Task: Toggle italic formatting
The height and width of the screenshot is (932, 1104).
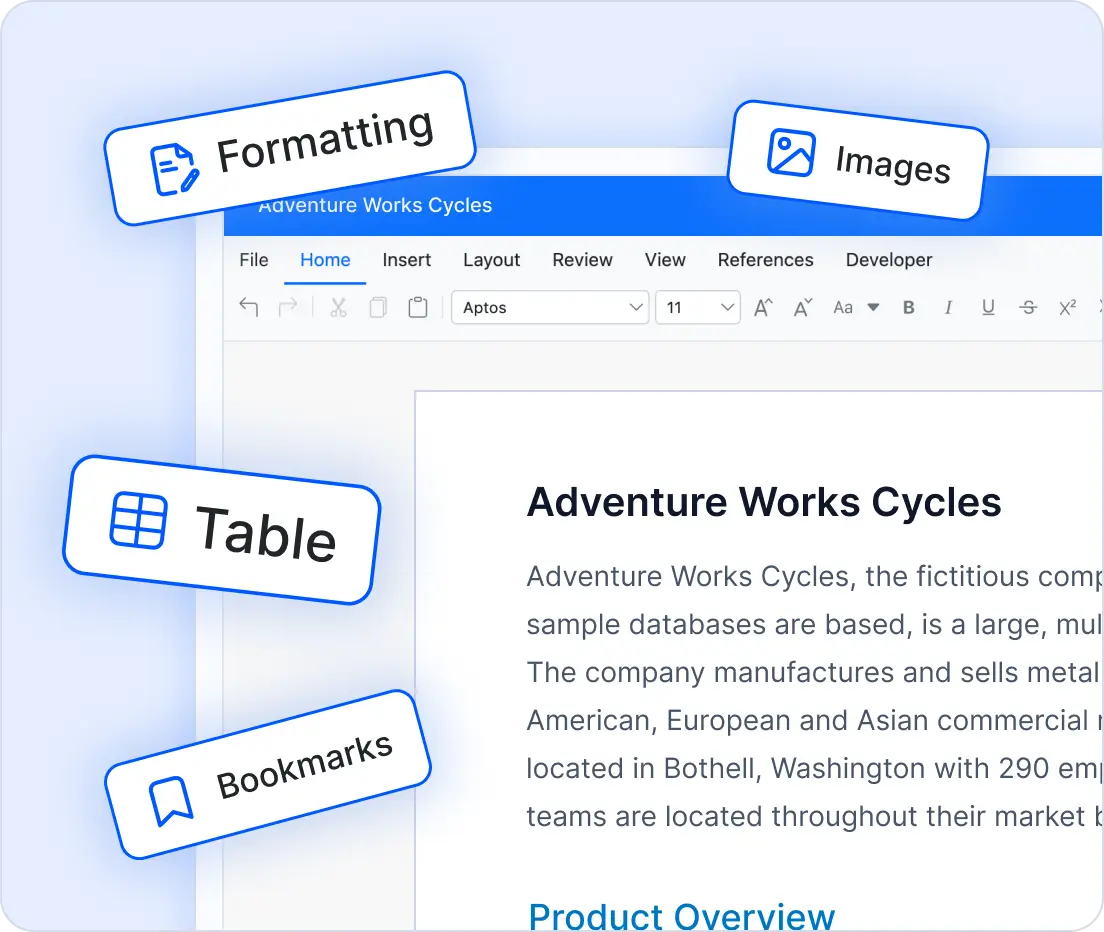Action: pyautogui.click(x=948, y=307)
